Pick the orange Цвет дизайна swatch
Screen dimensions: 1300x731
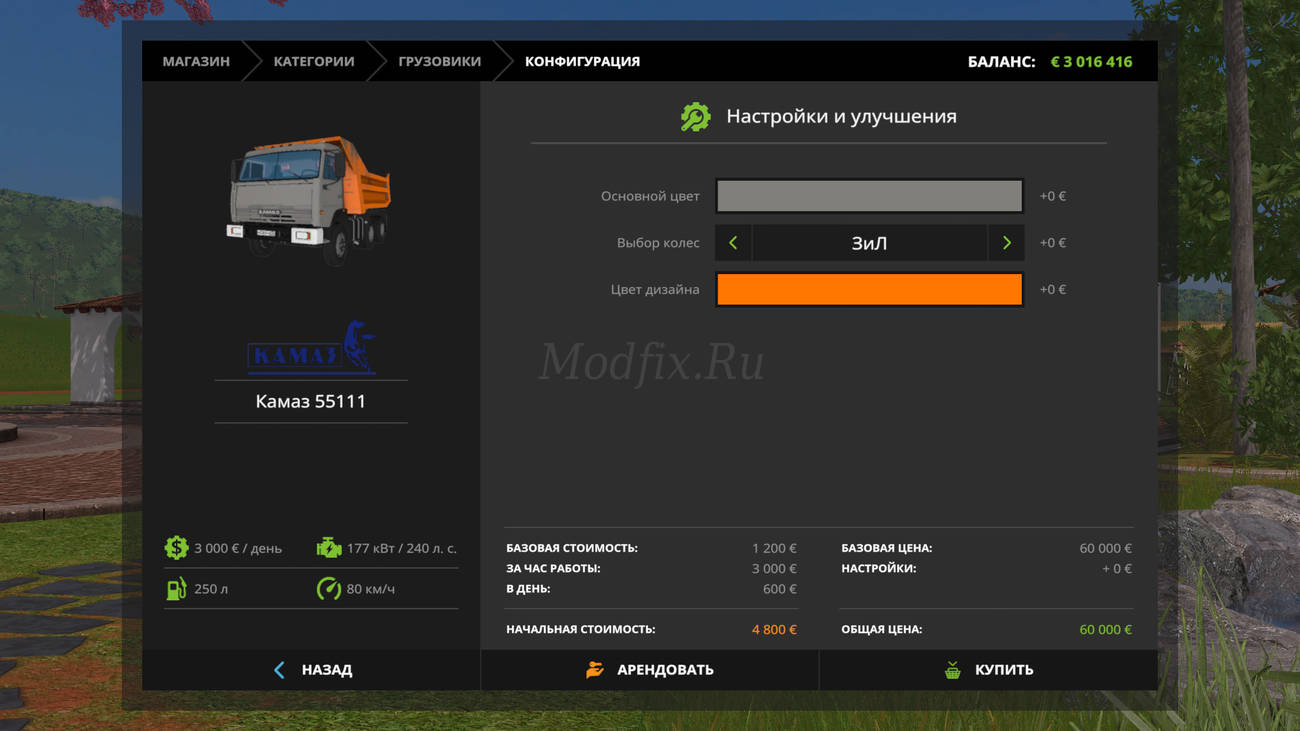point(869,289)
